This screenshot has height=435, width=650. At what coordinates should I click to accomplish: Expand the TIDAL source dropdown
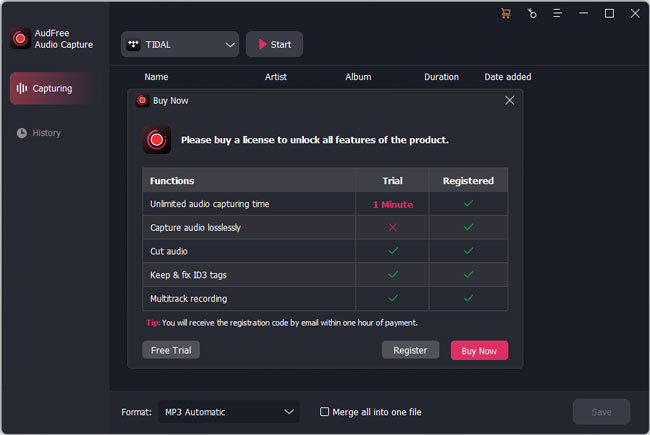pyautogui.click(x=180, y=44)
